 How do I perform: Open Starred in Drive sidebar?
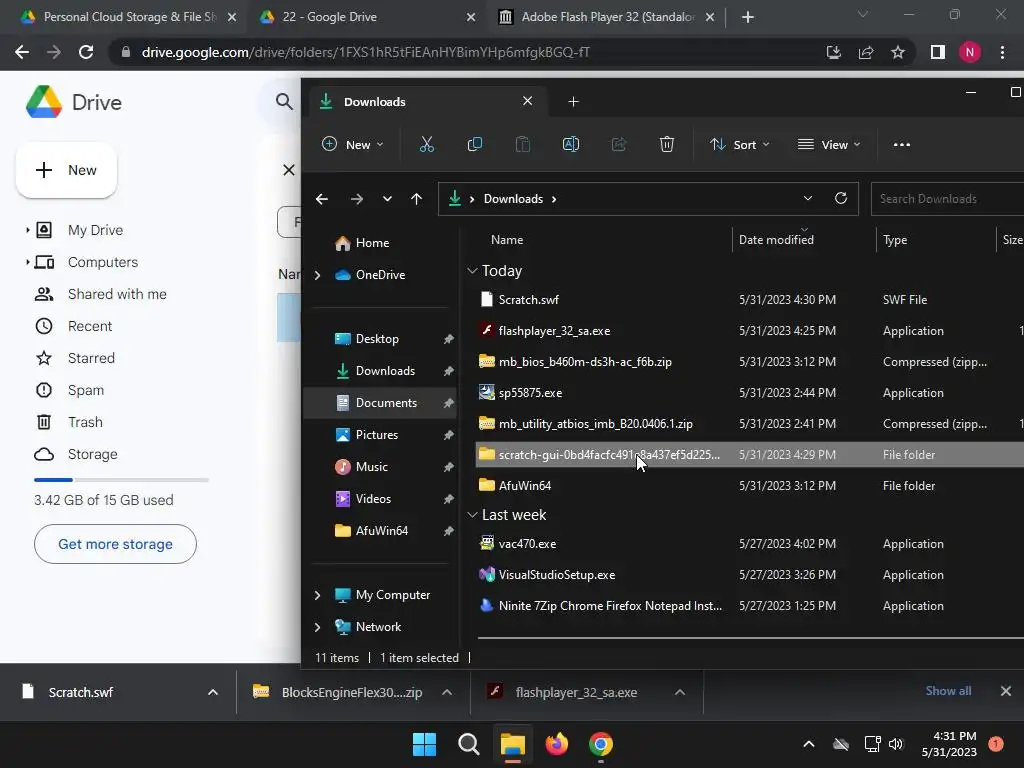point(91,358)
